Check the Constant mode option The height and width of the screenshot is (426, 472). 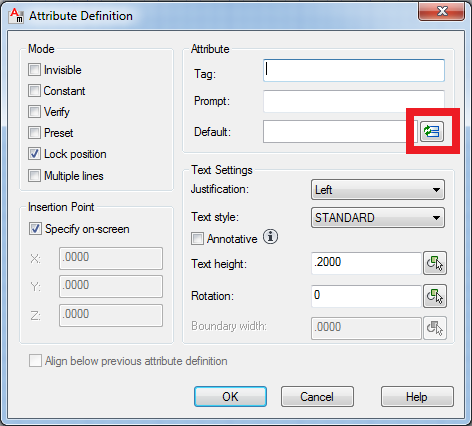point(34,91)
